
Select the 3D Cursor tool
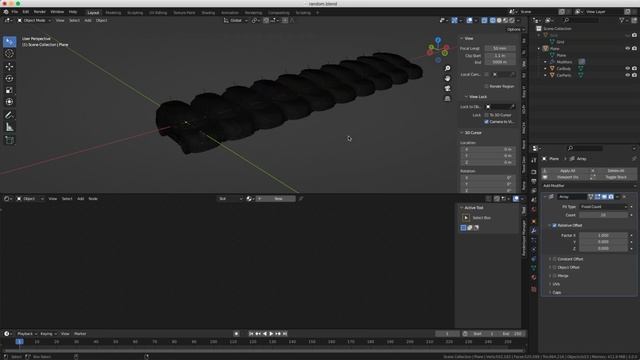click(x=9, y=53)
